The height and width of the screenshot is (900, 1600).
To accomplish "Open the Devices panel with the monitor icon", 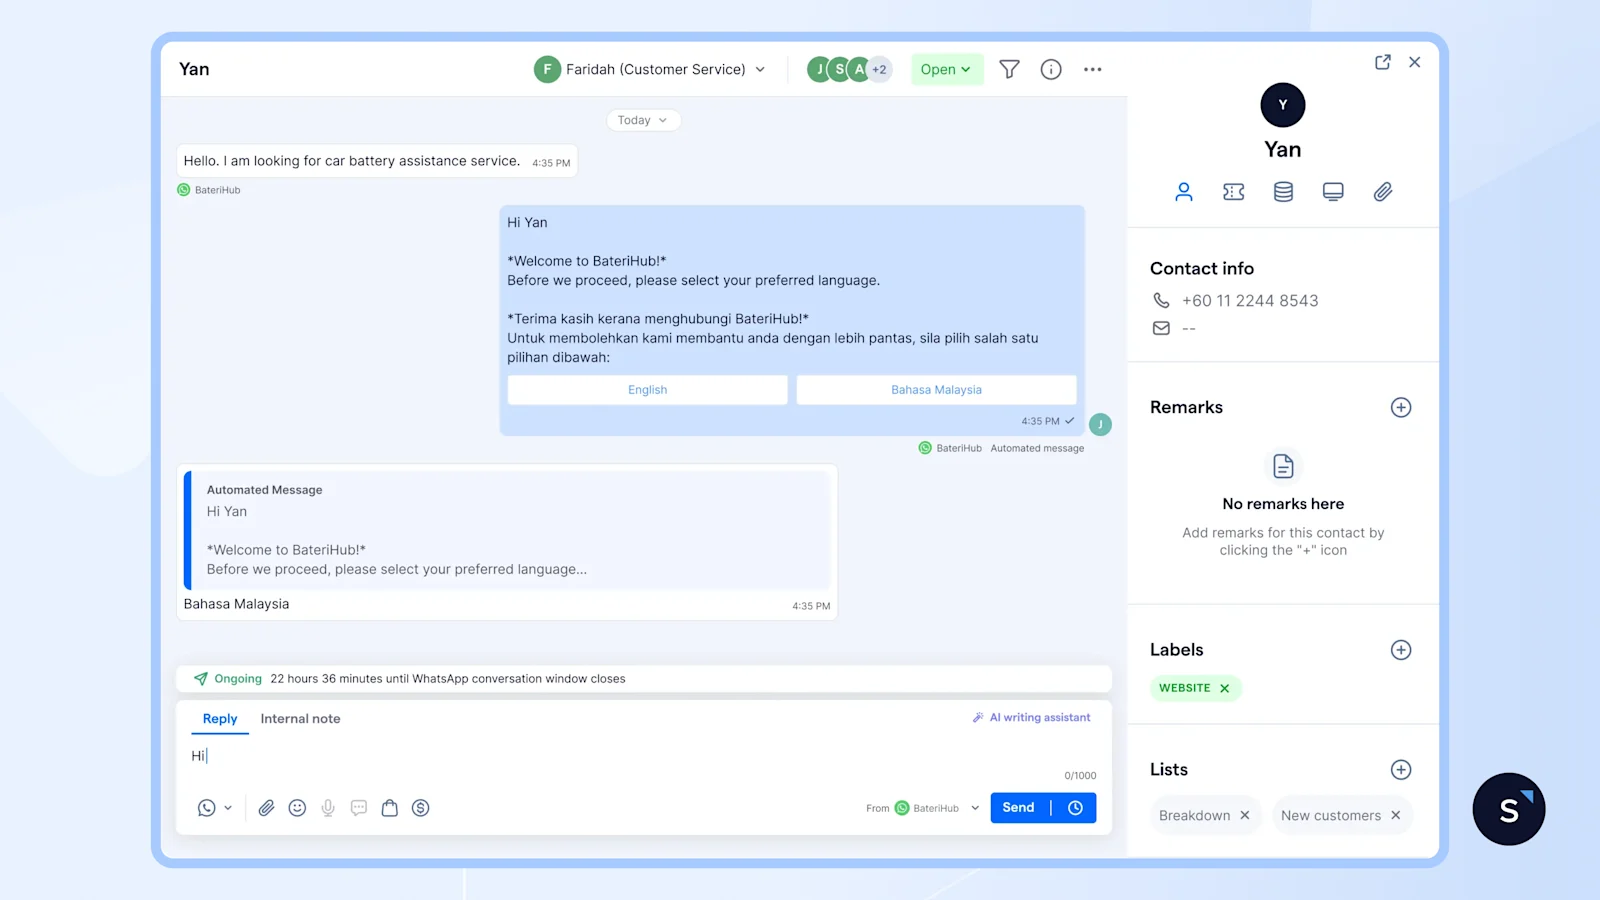I will [1333, 191].
